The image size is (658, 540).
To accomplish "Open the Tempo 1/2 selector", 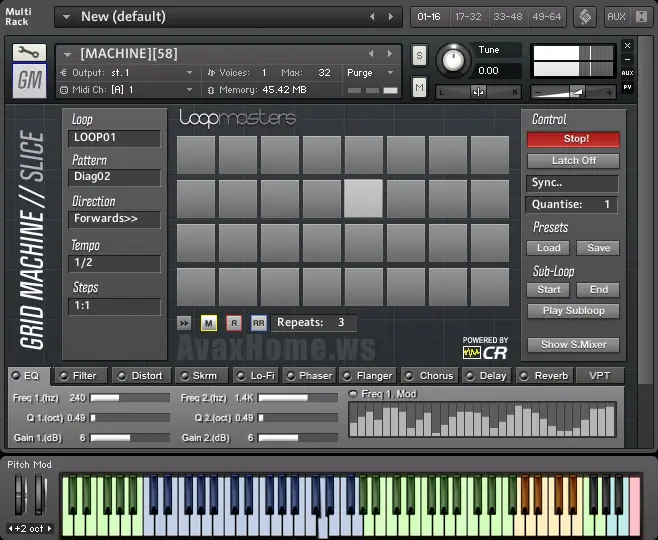I will (114, 263).
